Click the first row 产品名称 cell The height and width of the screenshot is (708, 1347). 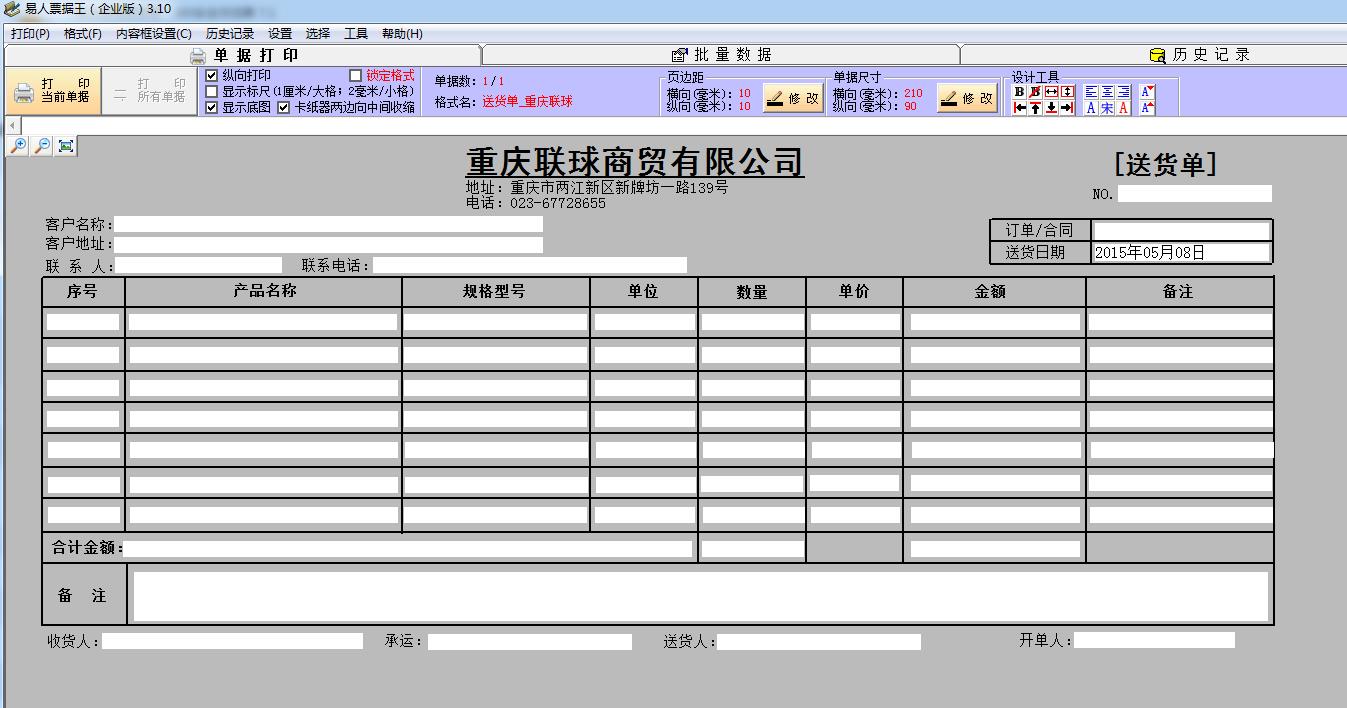263,322
